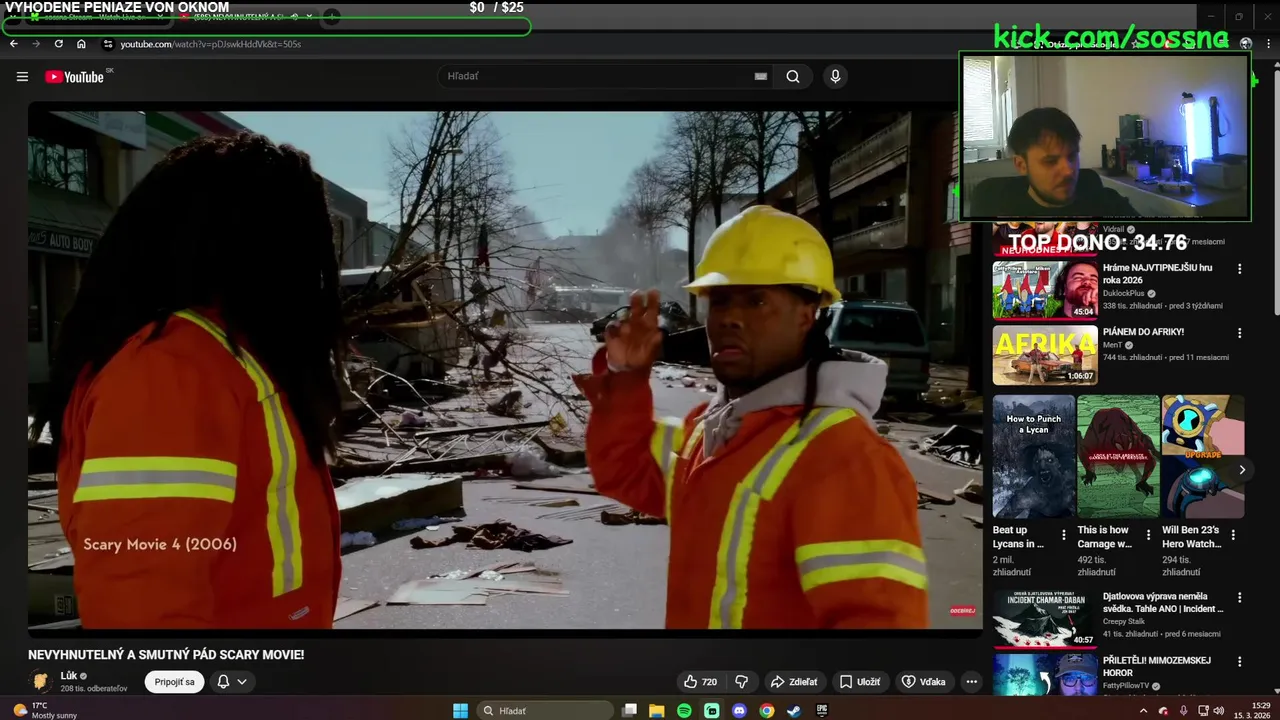The width and height of the screenshot is (1280, 720).
Task: Open Lúk channel name link
Action: pyautogui.click(x=69, y=676)
